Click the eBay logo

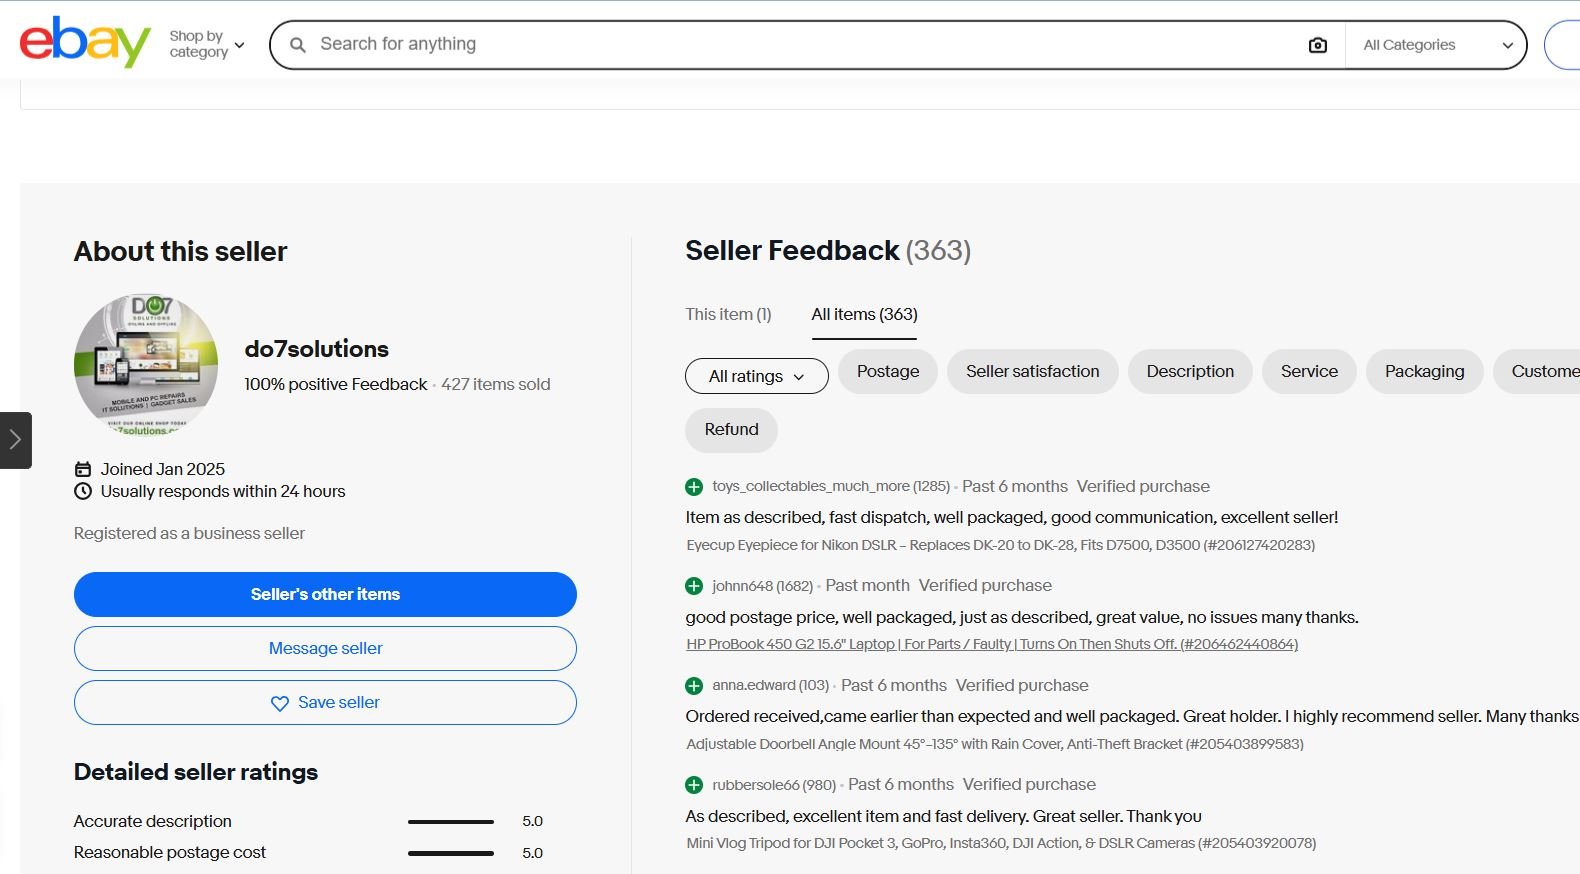pos(85,43)
